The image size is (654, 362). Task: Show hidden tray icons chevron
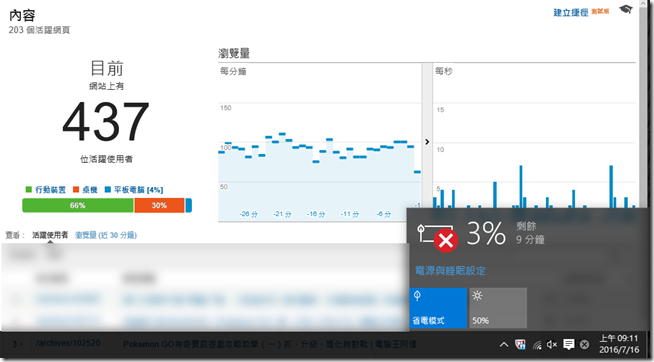[x=504, y=344]
